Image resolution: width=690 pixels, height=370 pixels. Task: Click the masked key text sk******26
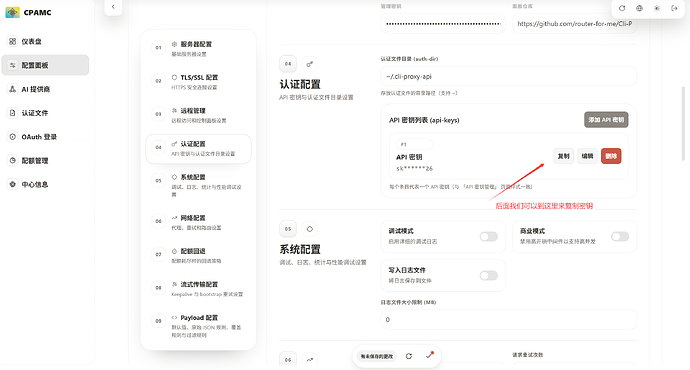[x=415, y=169]
